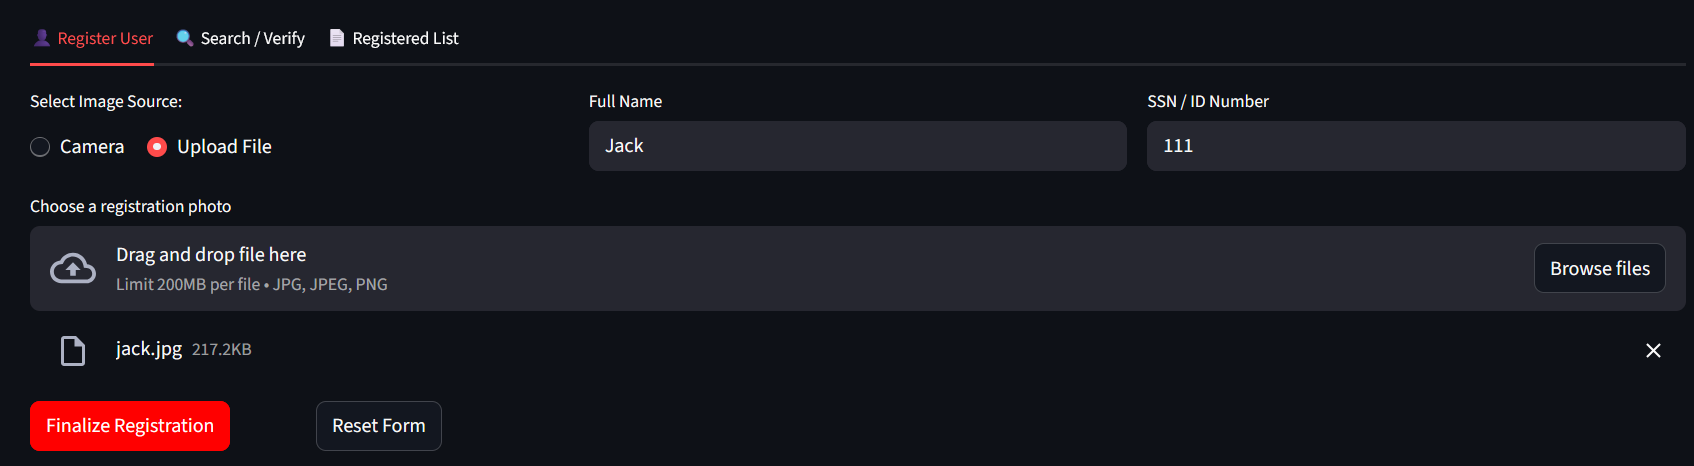Click the Registered List document icon
Viewport: 1694px width, 466px height.
point(337,38)
